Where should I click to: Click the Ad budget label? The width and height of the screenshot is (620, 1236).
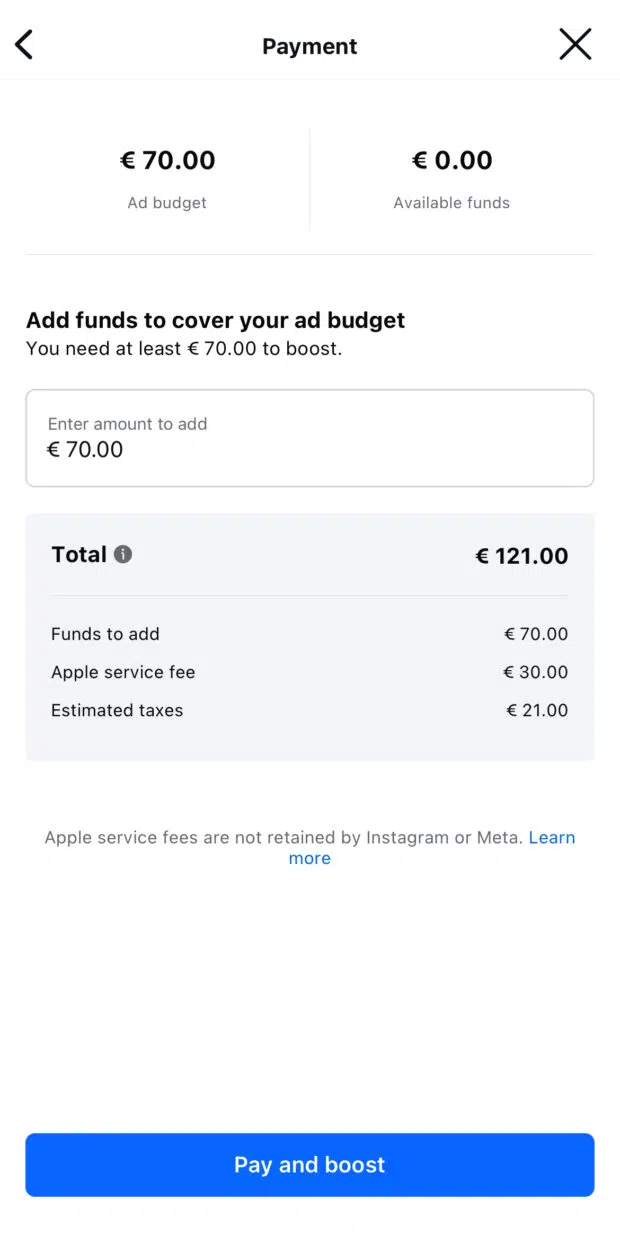coord(167,202)
